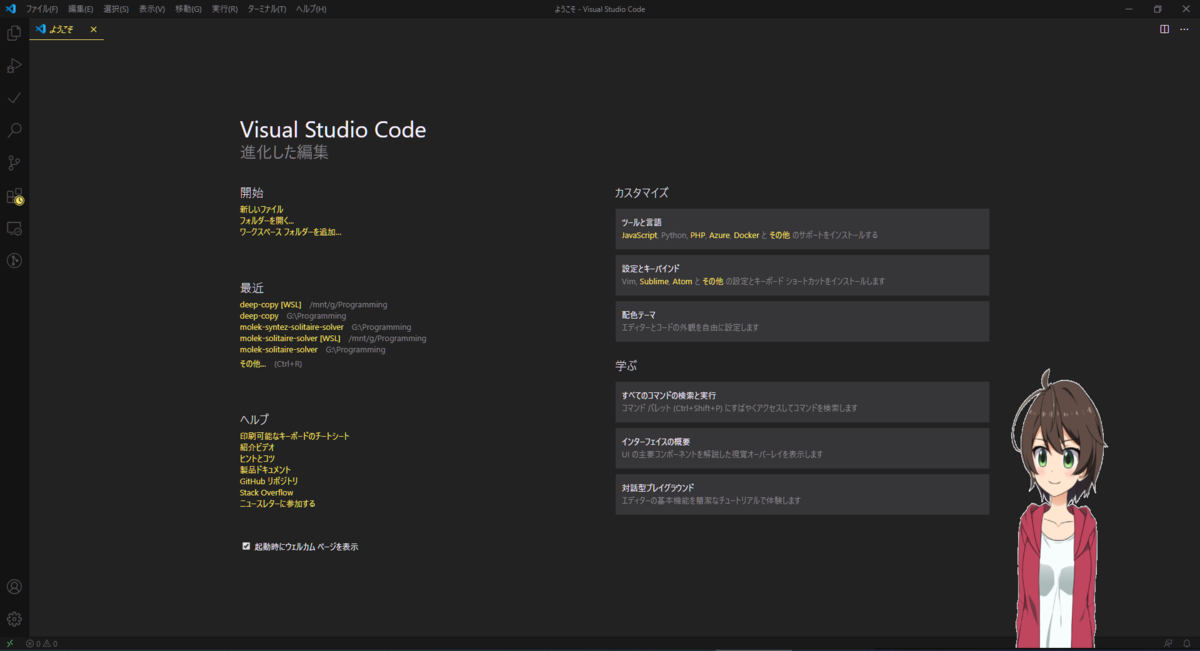Click ニュースレターに参加する link

click(x=278, y=504)
